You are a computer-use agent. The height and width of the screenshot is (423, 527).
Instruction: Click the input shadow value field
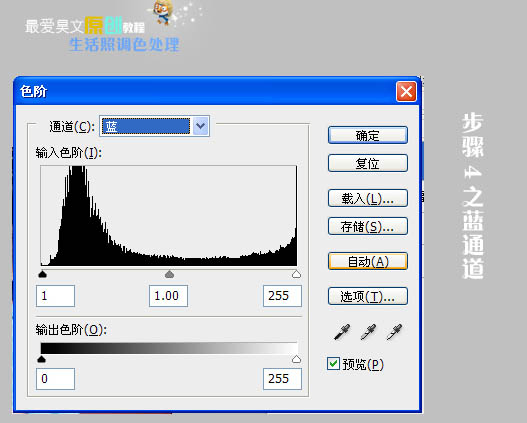55,296
